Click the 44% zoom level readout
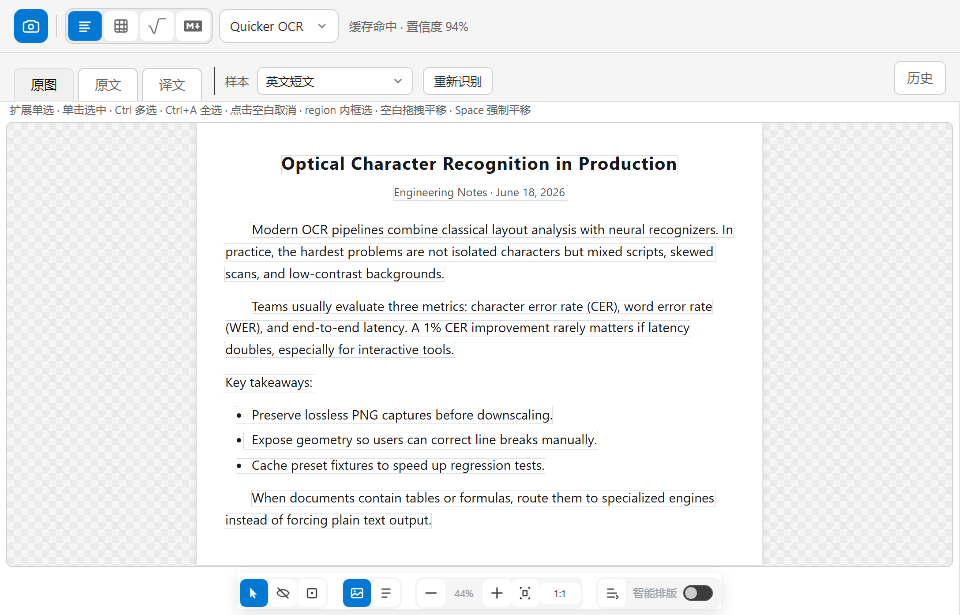This screenshot has width=960, height=615. pos(463,594)
